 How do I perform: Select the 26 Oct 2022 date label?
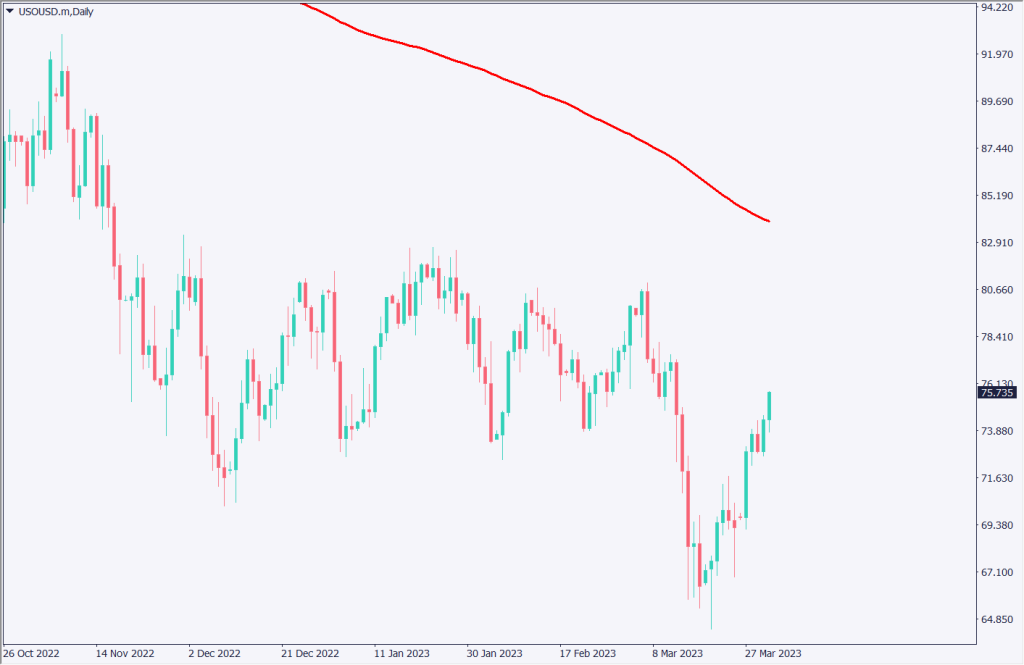[x=32, y=653]
